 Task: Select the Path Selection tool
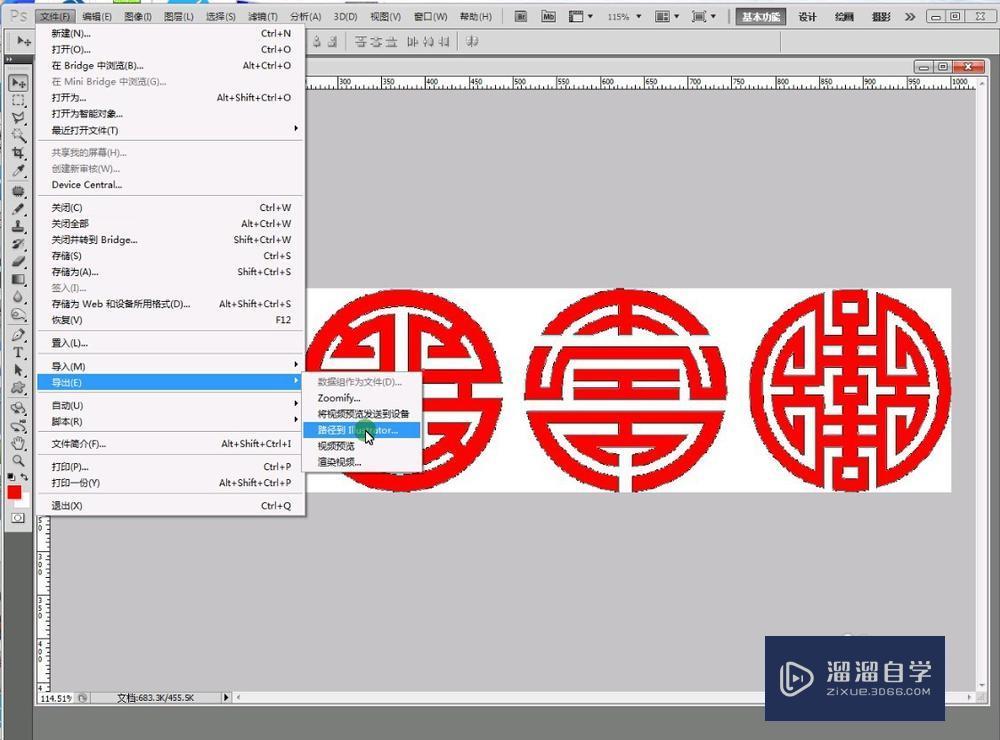[x=18, y=370]
